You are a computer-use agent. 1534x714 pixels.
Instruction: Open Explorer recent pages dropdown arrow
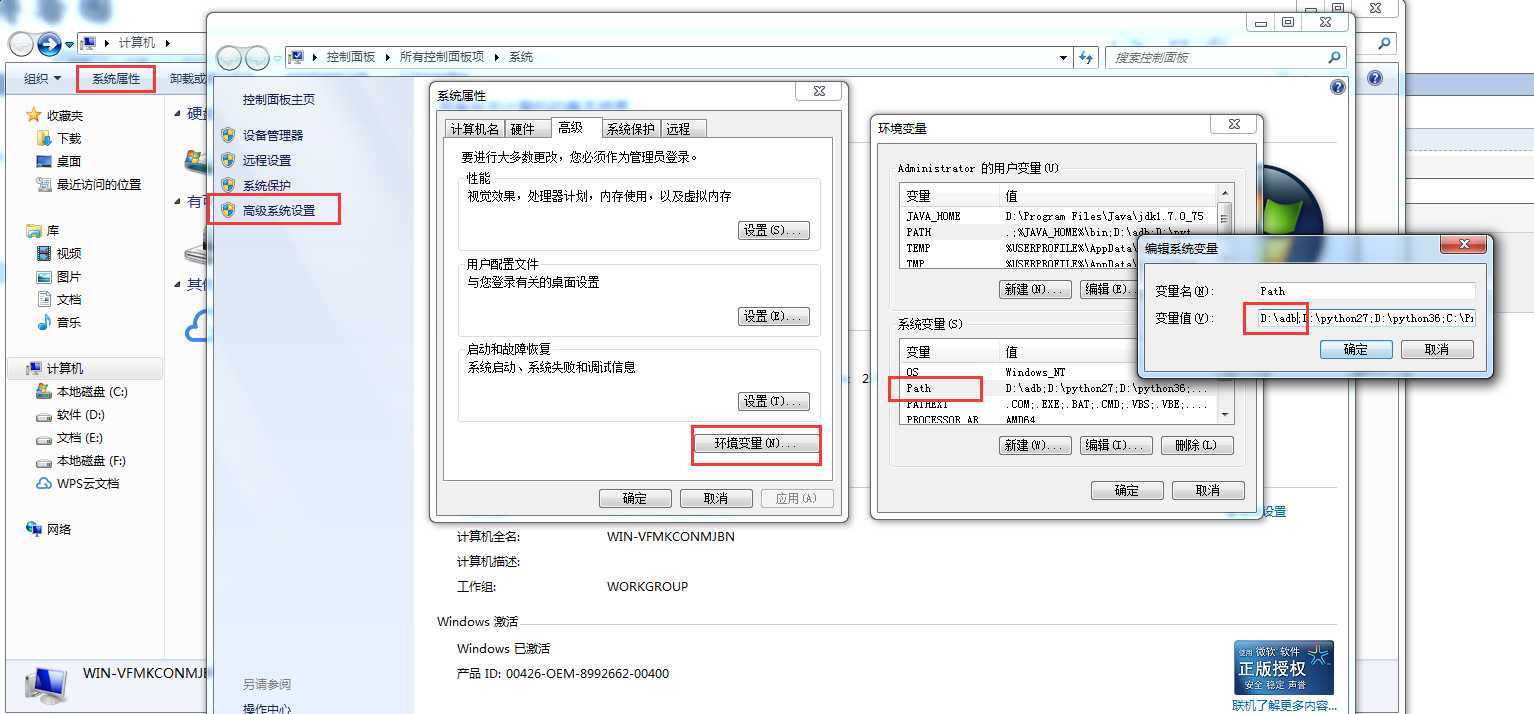(x=69, y=44)
